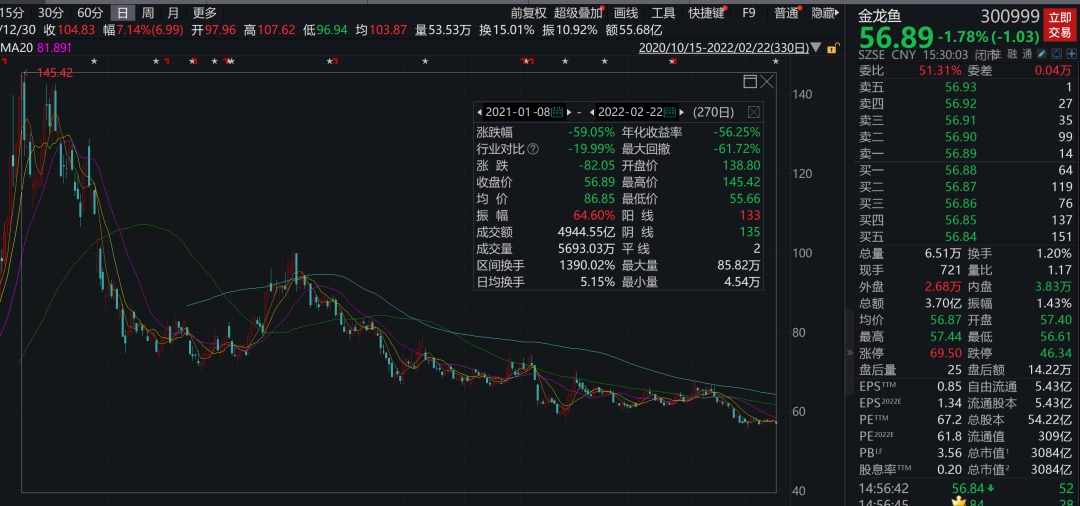Click the date range 2020/10/15-2022/02/22 link
The image size is (1080, 506).
coord(724,48)
